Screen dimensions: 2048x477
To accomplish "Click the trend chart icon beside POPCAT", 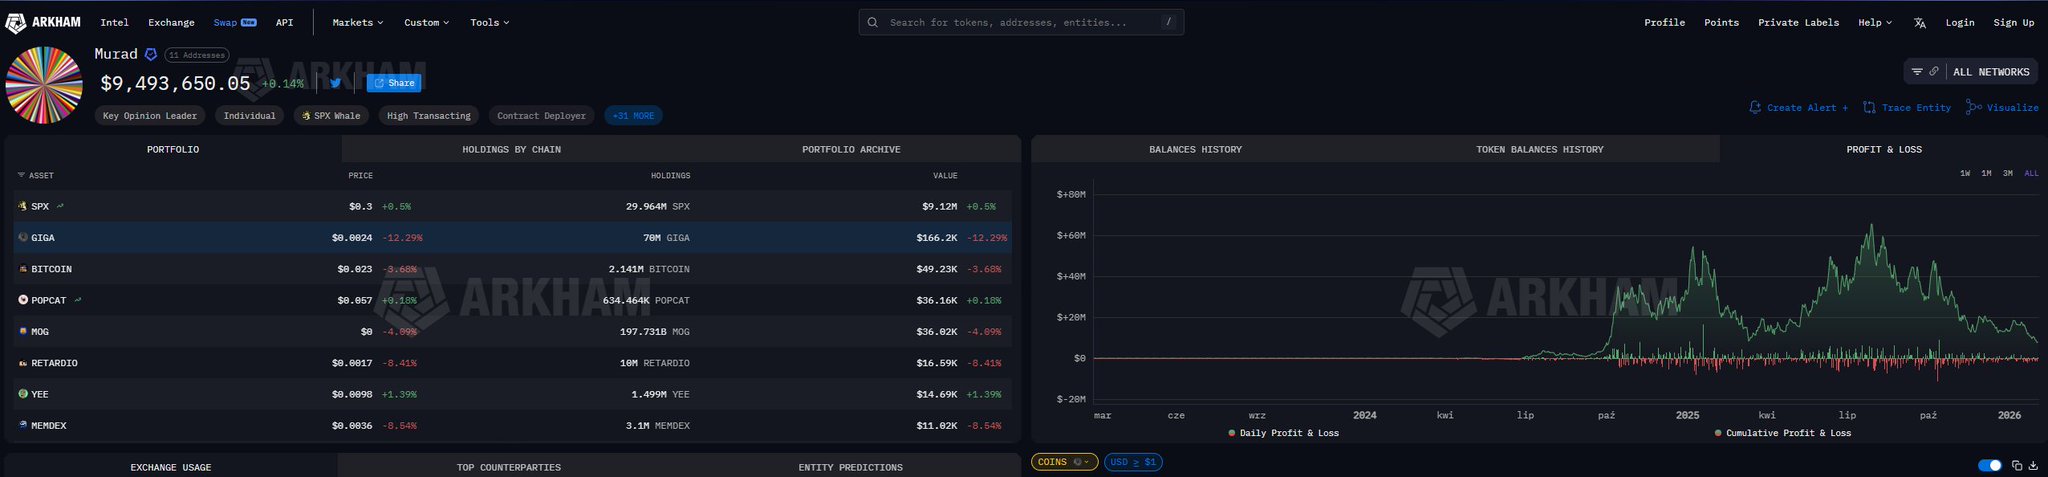I will point(78,300).
